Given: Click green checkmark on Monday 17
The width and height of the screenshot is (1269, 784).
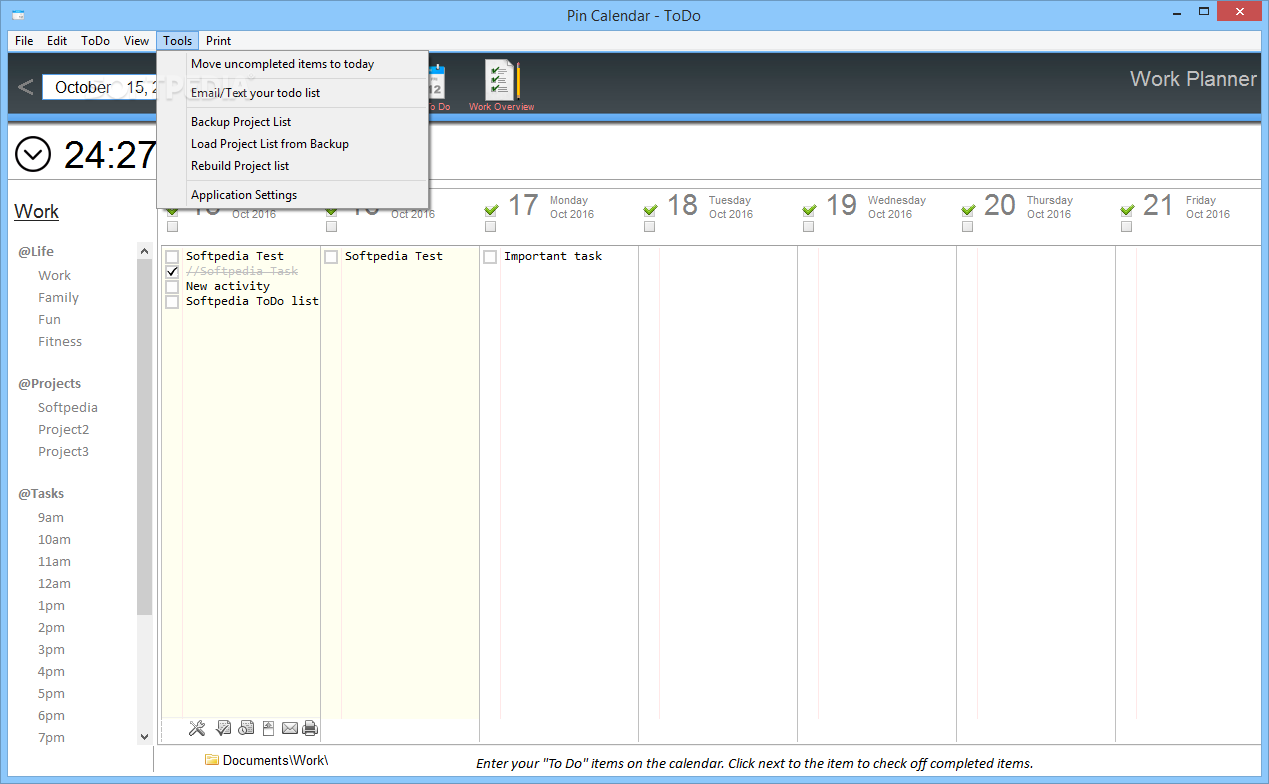Looking at the screenshot, I should point(491,210).
